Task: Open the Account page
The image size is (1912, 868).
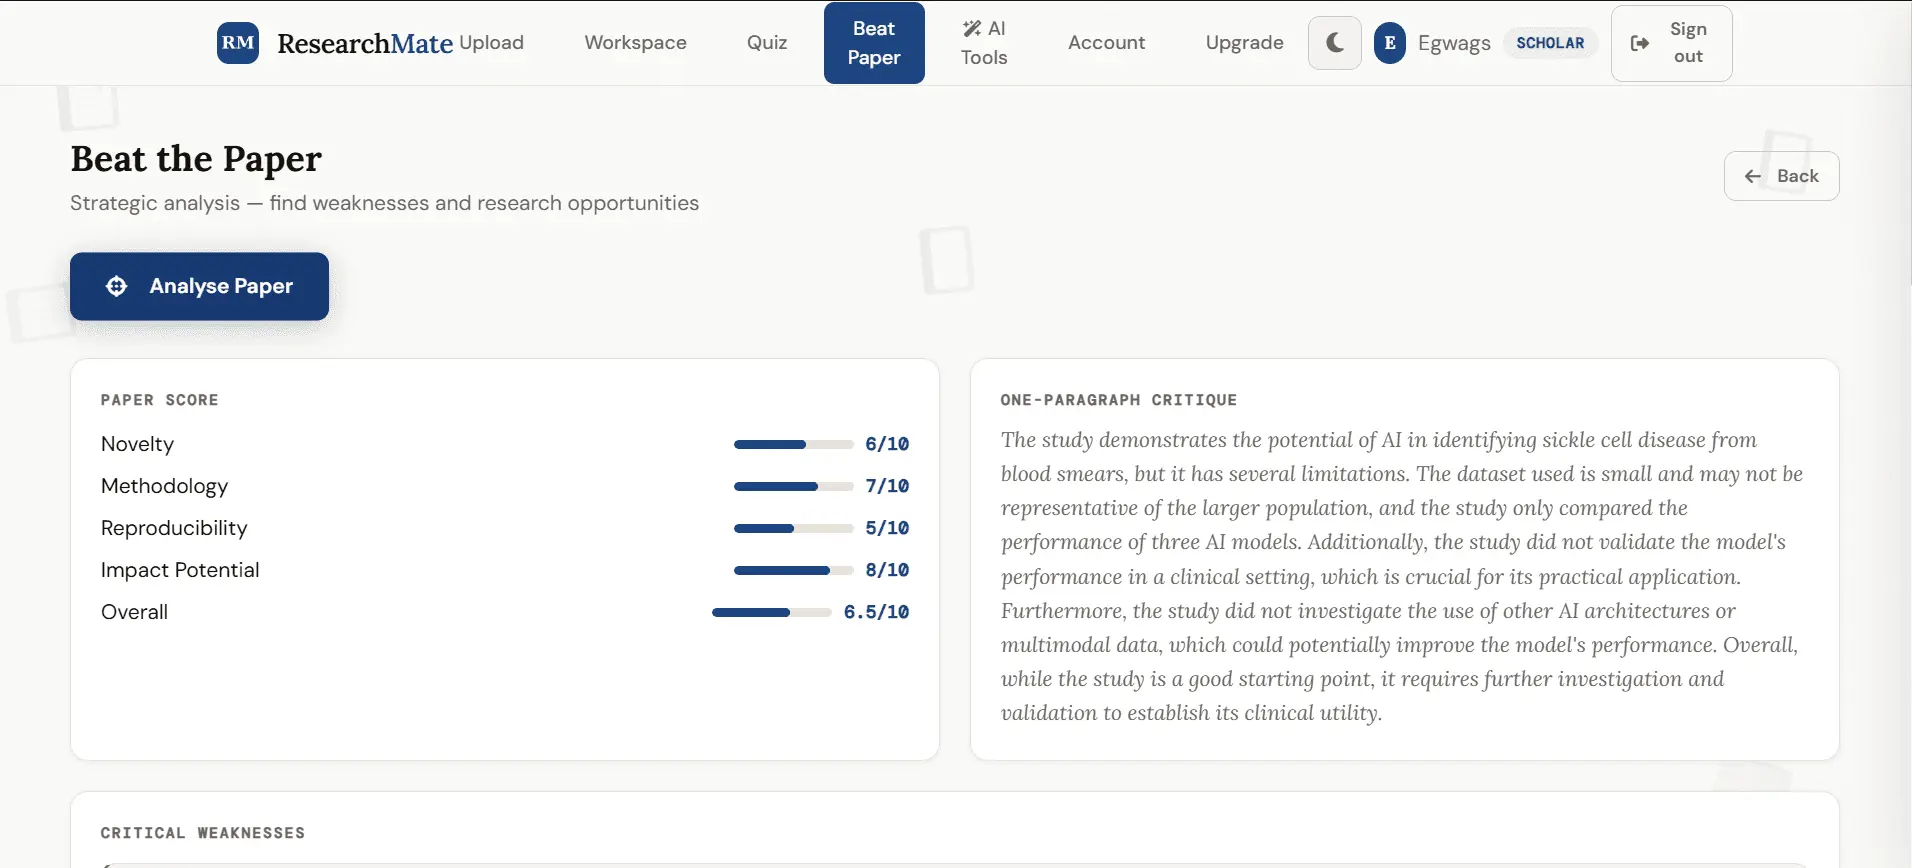Action: point(1107,43)
